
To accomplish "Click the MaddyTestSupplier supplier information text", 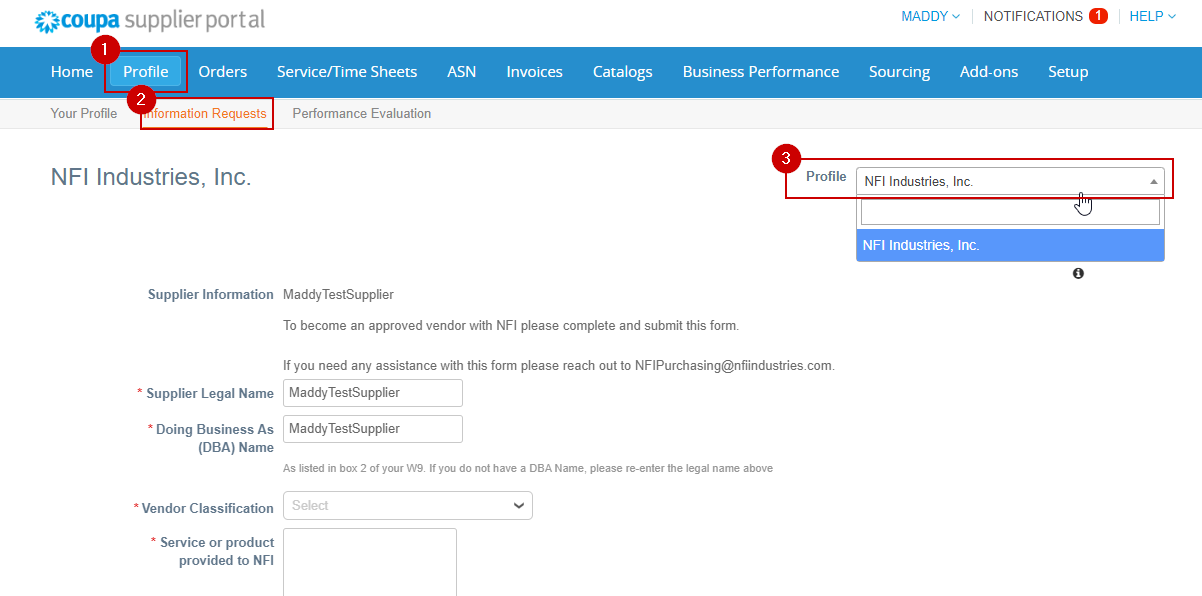I will tap(338, 295).
